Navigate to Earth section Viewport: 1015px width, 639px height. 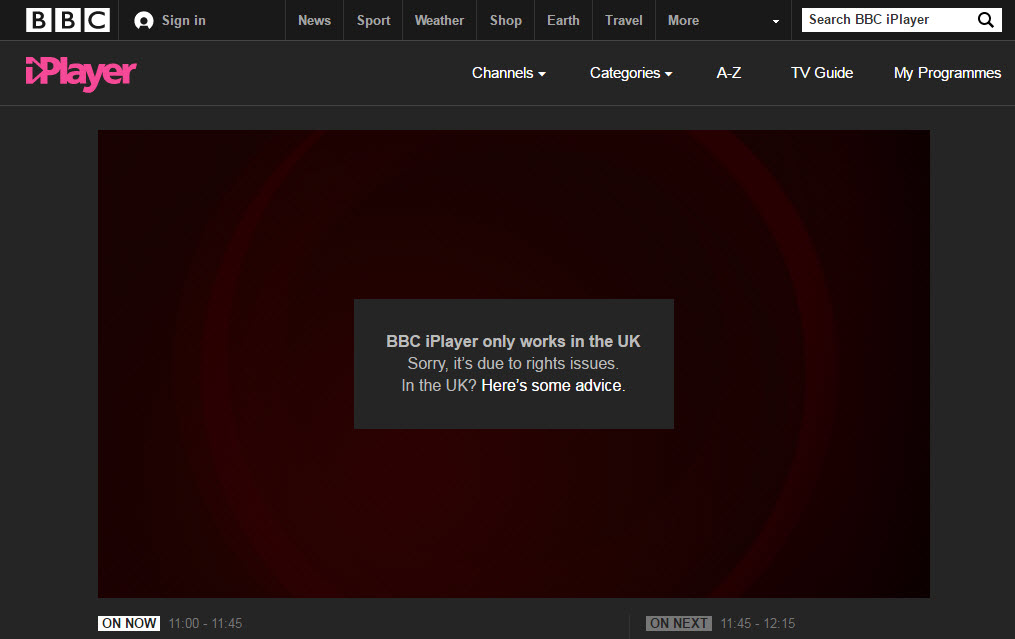(x=563, y=20)
